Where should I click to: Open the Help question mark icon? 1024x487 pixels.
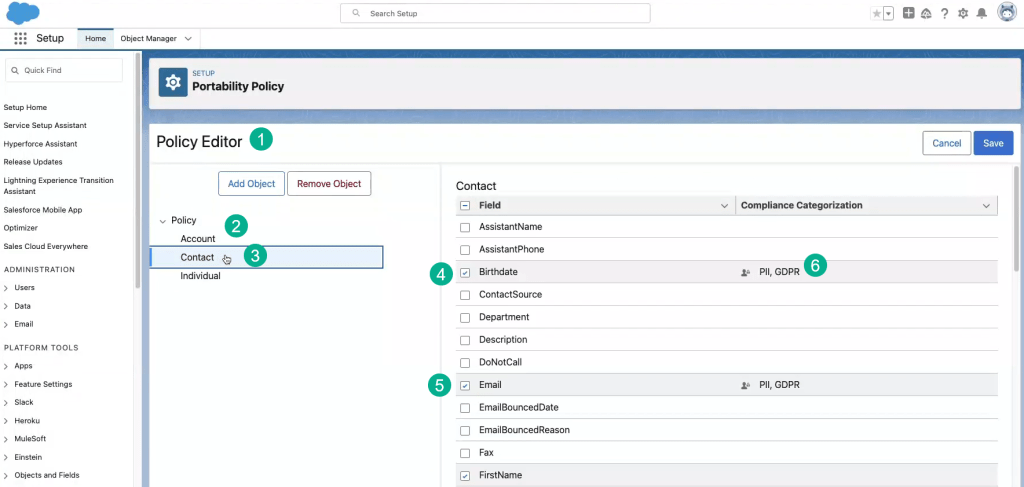pos(944,13)
